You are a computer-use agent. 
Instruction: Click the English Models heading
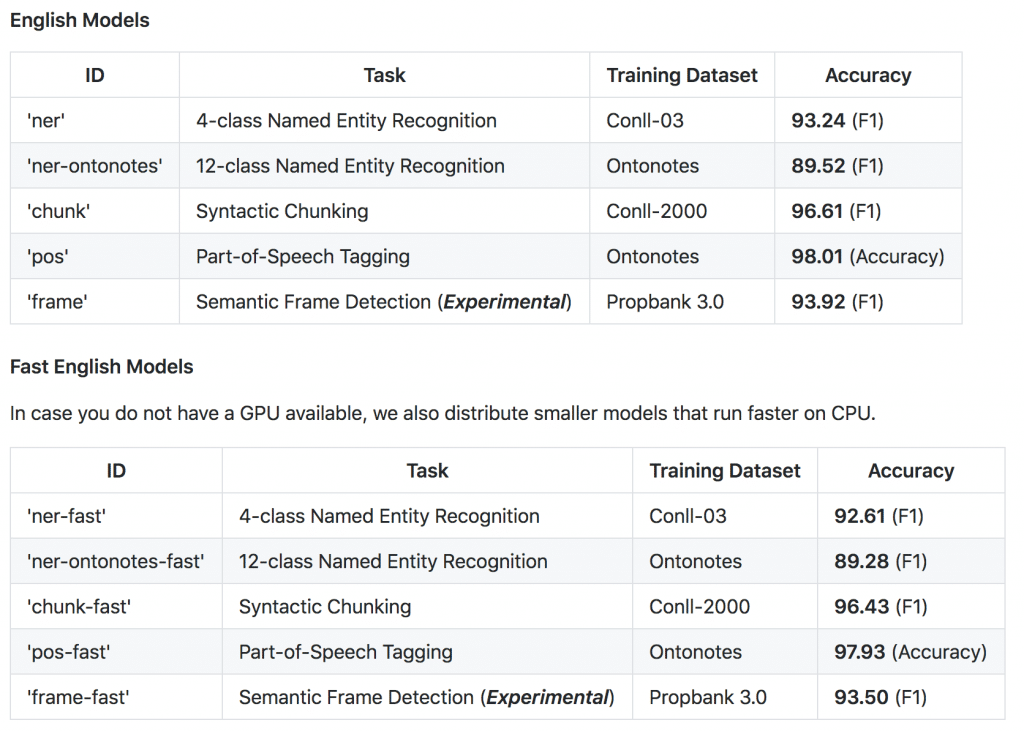pyautogui.click(x=80, y=20)
